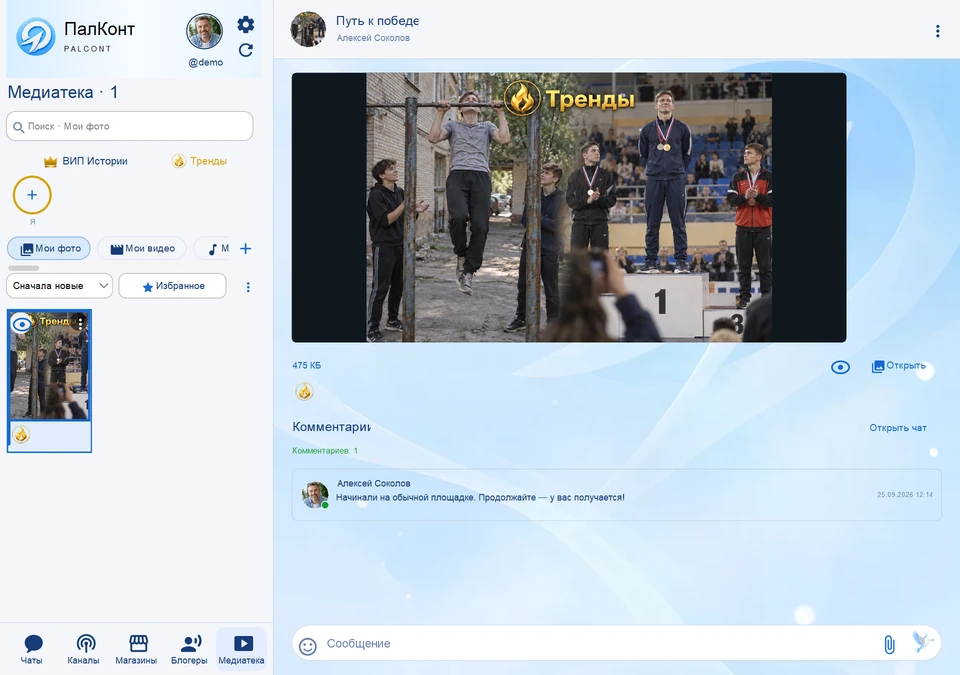Add a new story with the plus circle
The height and width of the screenshot is (675, 960).
pyautogui.click(x=32, y=195)
